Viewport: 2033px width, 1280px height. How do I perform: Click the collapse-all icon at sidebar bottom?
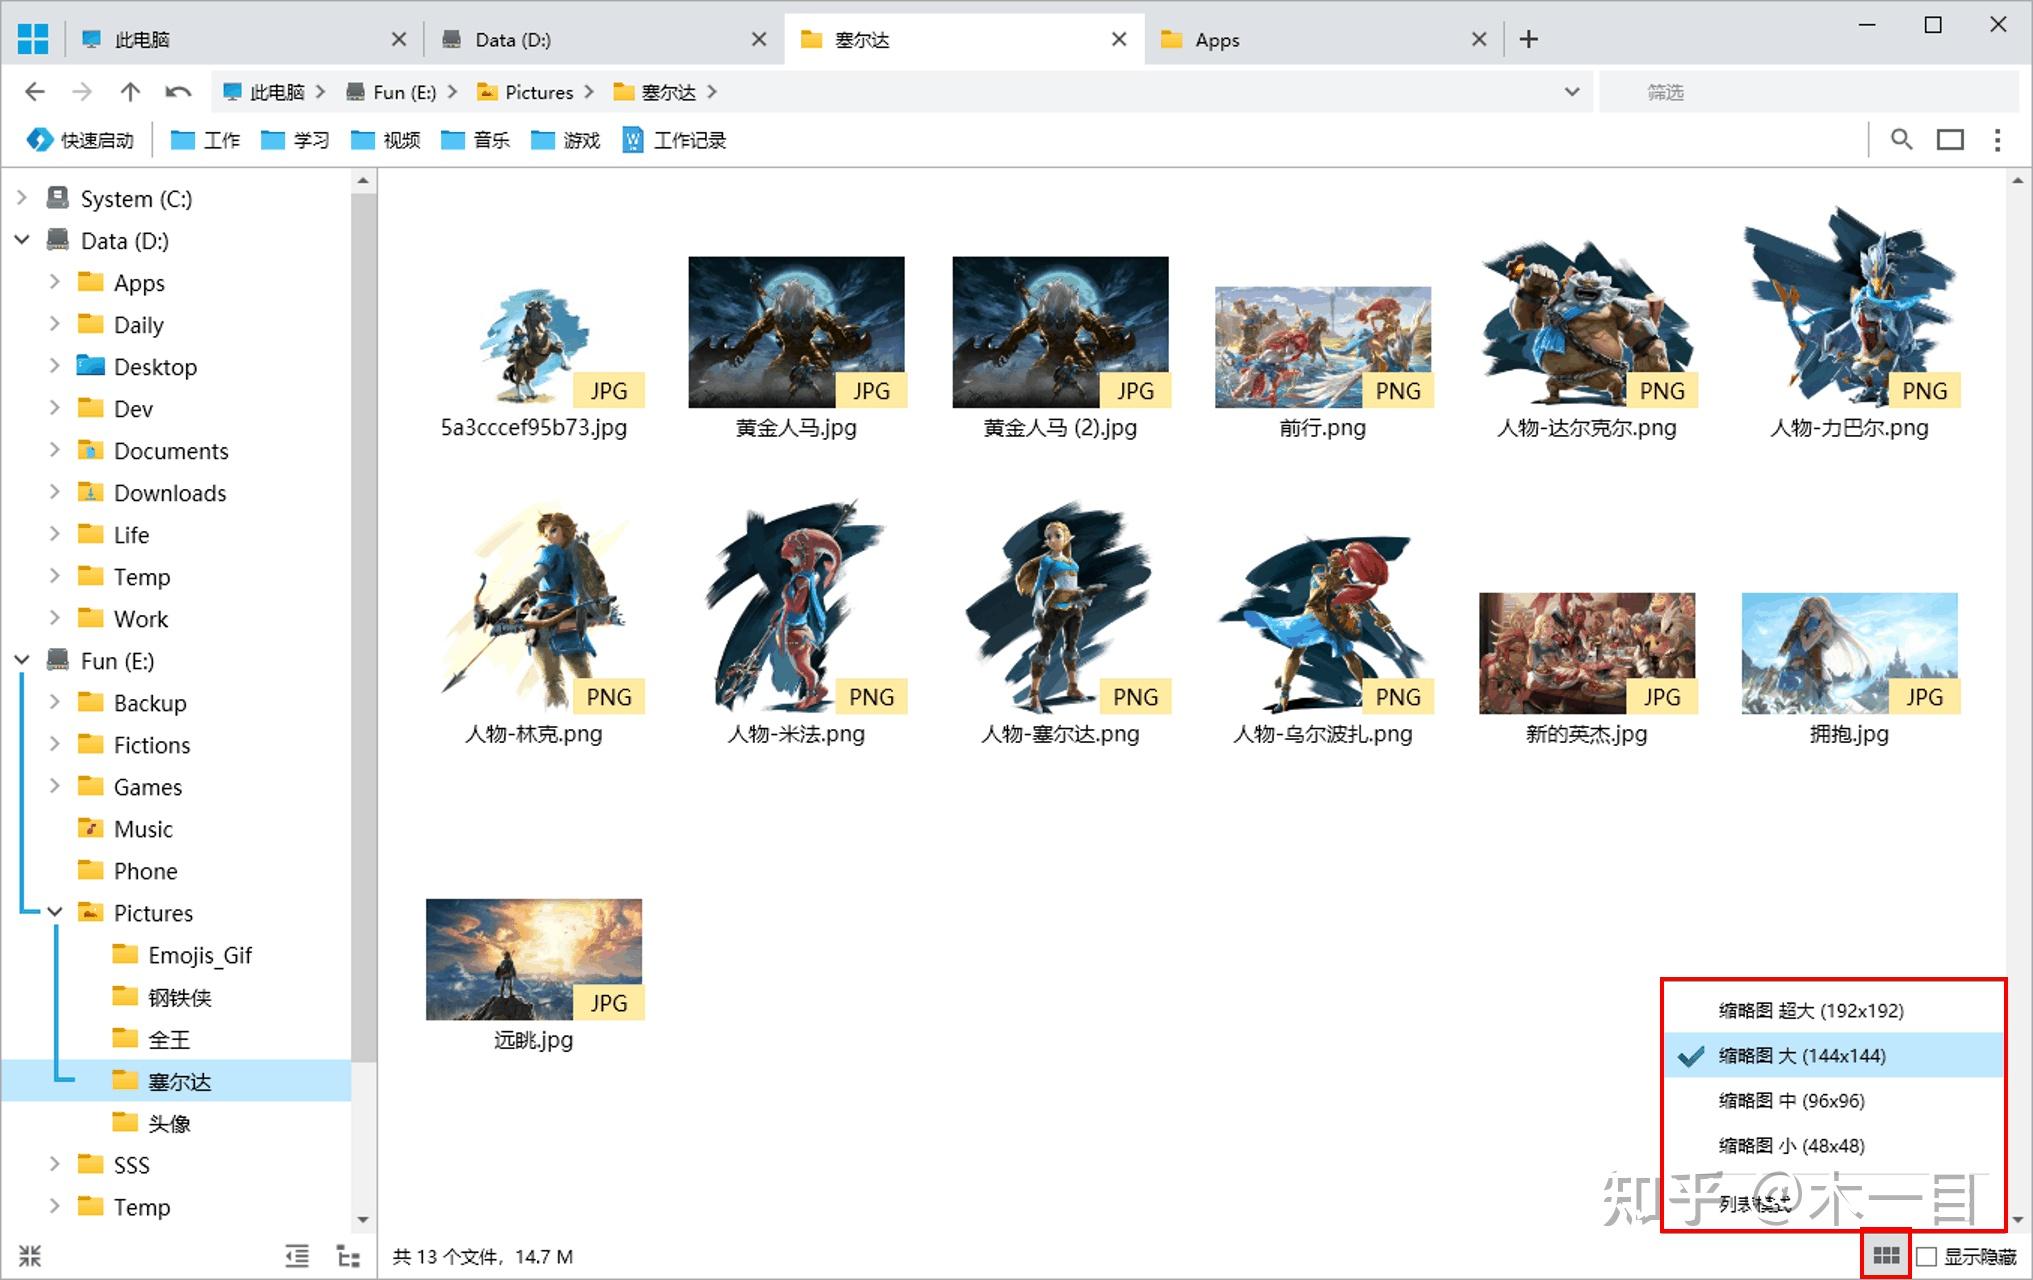pyautogui.click(x=30, y=1256)
